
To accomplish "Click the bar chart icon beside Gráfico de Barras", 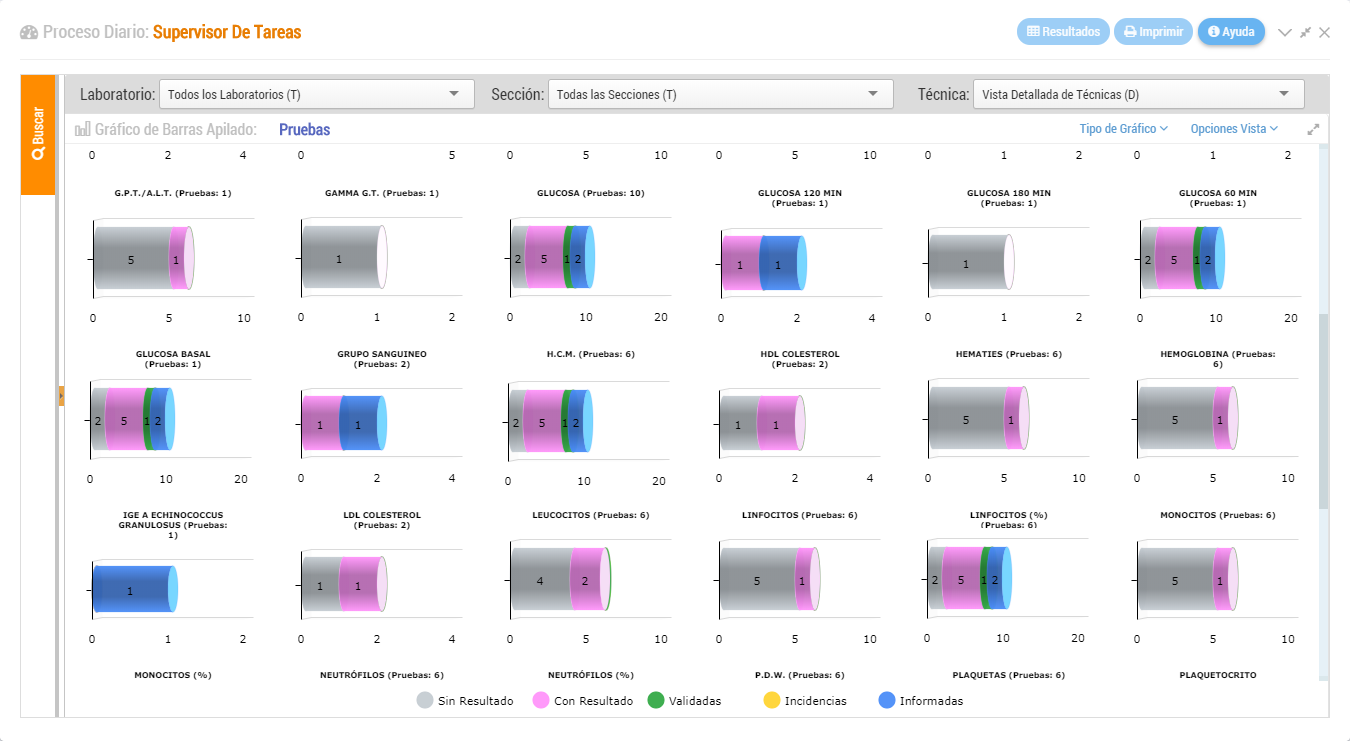I will click(x=83, y=129).
